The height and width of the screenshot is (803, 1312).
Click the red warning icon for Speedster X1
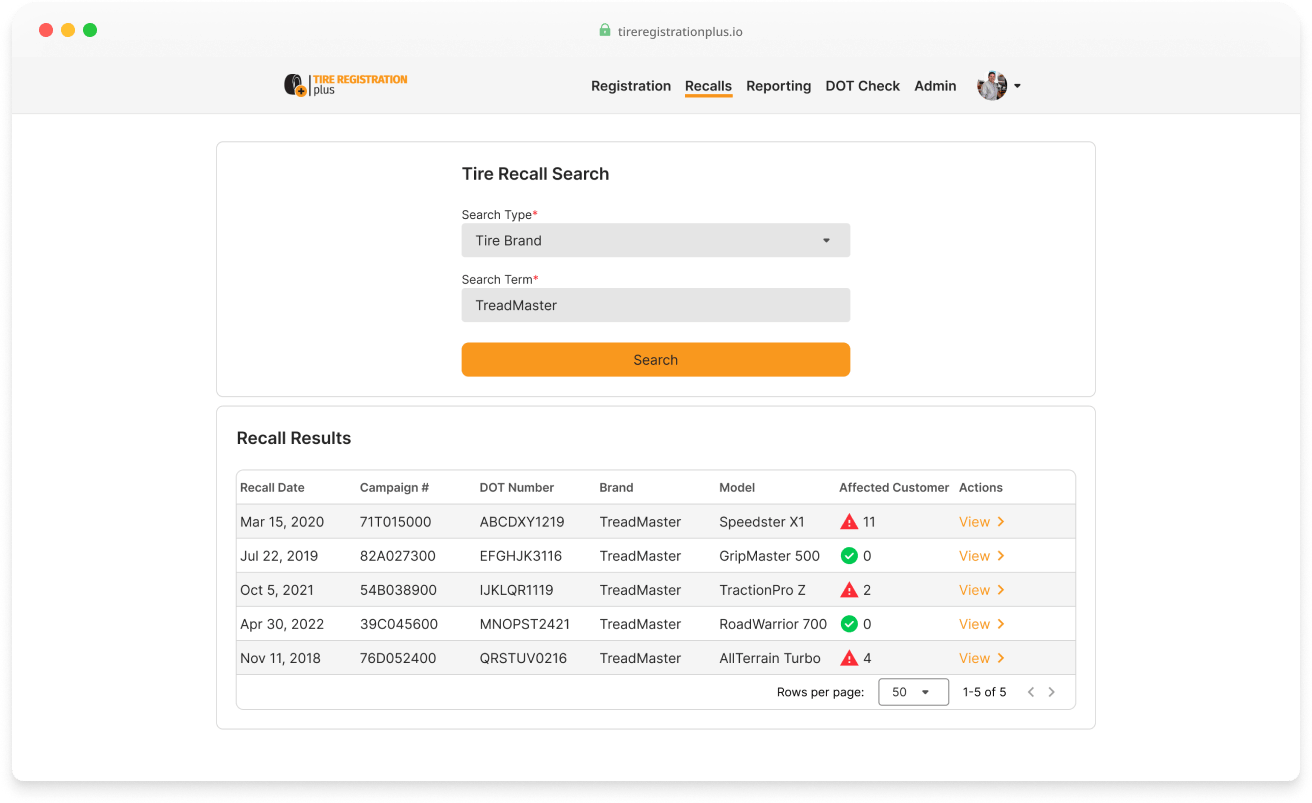click(849, 522)
